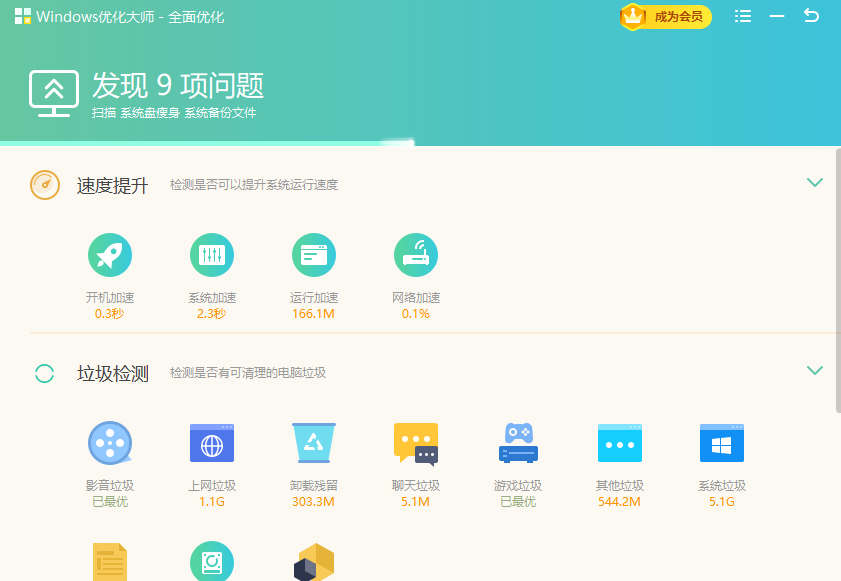
Task: Click the 运行加速 memory boost icon
Action: (x=314, y=254)
